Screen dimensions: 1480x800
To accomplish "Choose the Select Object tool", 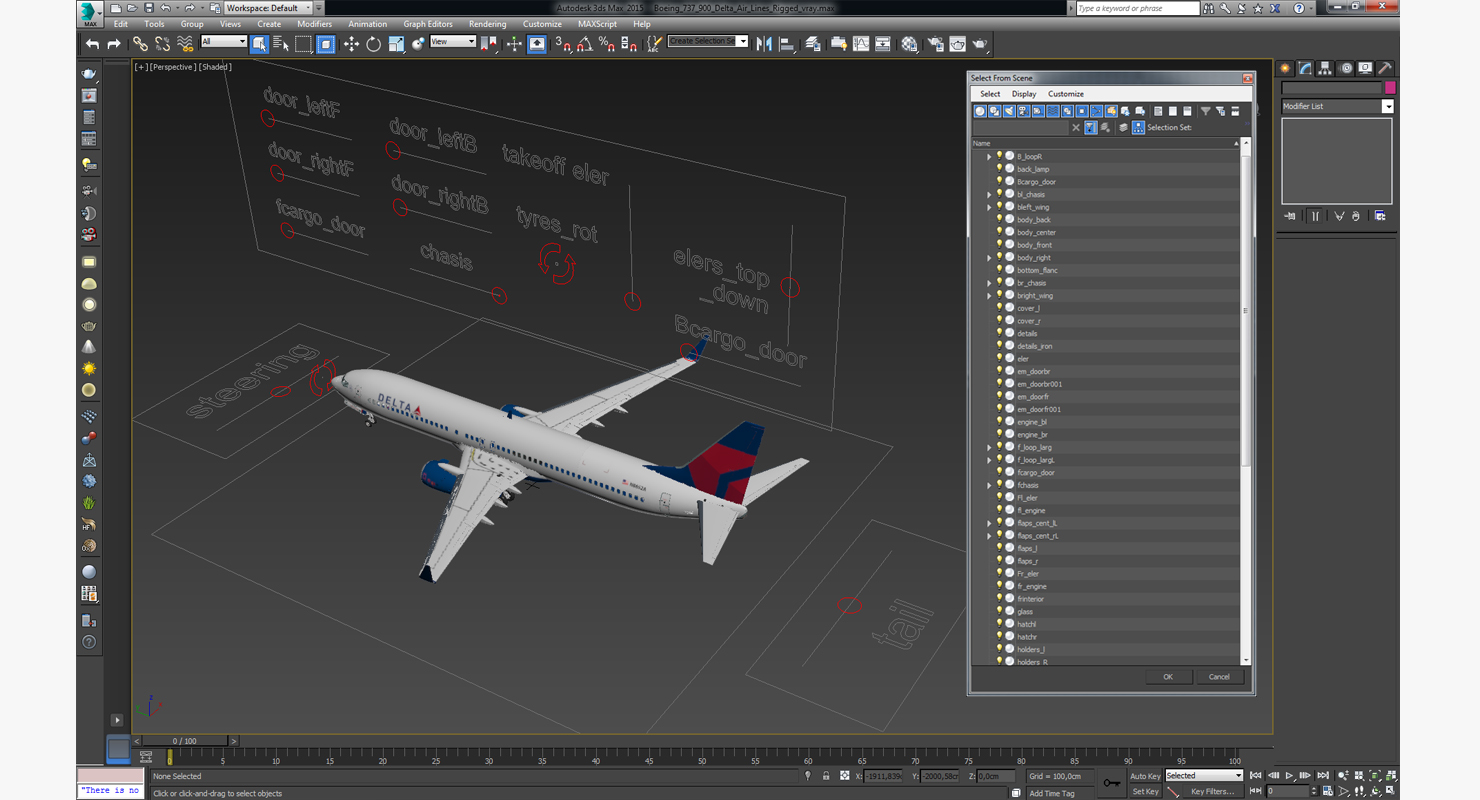I will pos(259,44).
